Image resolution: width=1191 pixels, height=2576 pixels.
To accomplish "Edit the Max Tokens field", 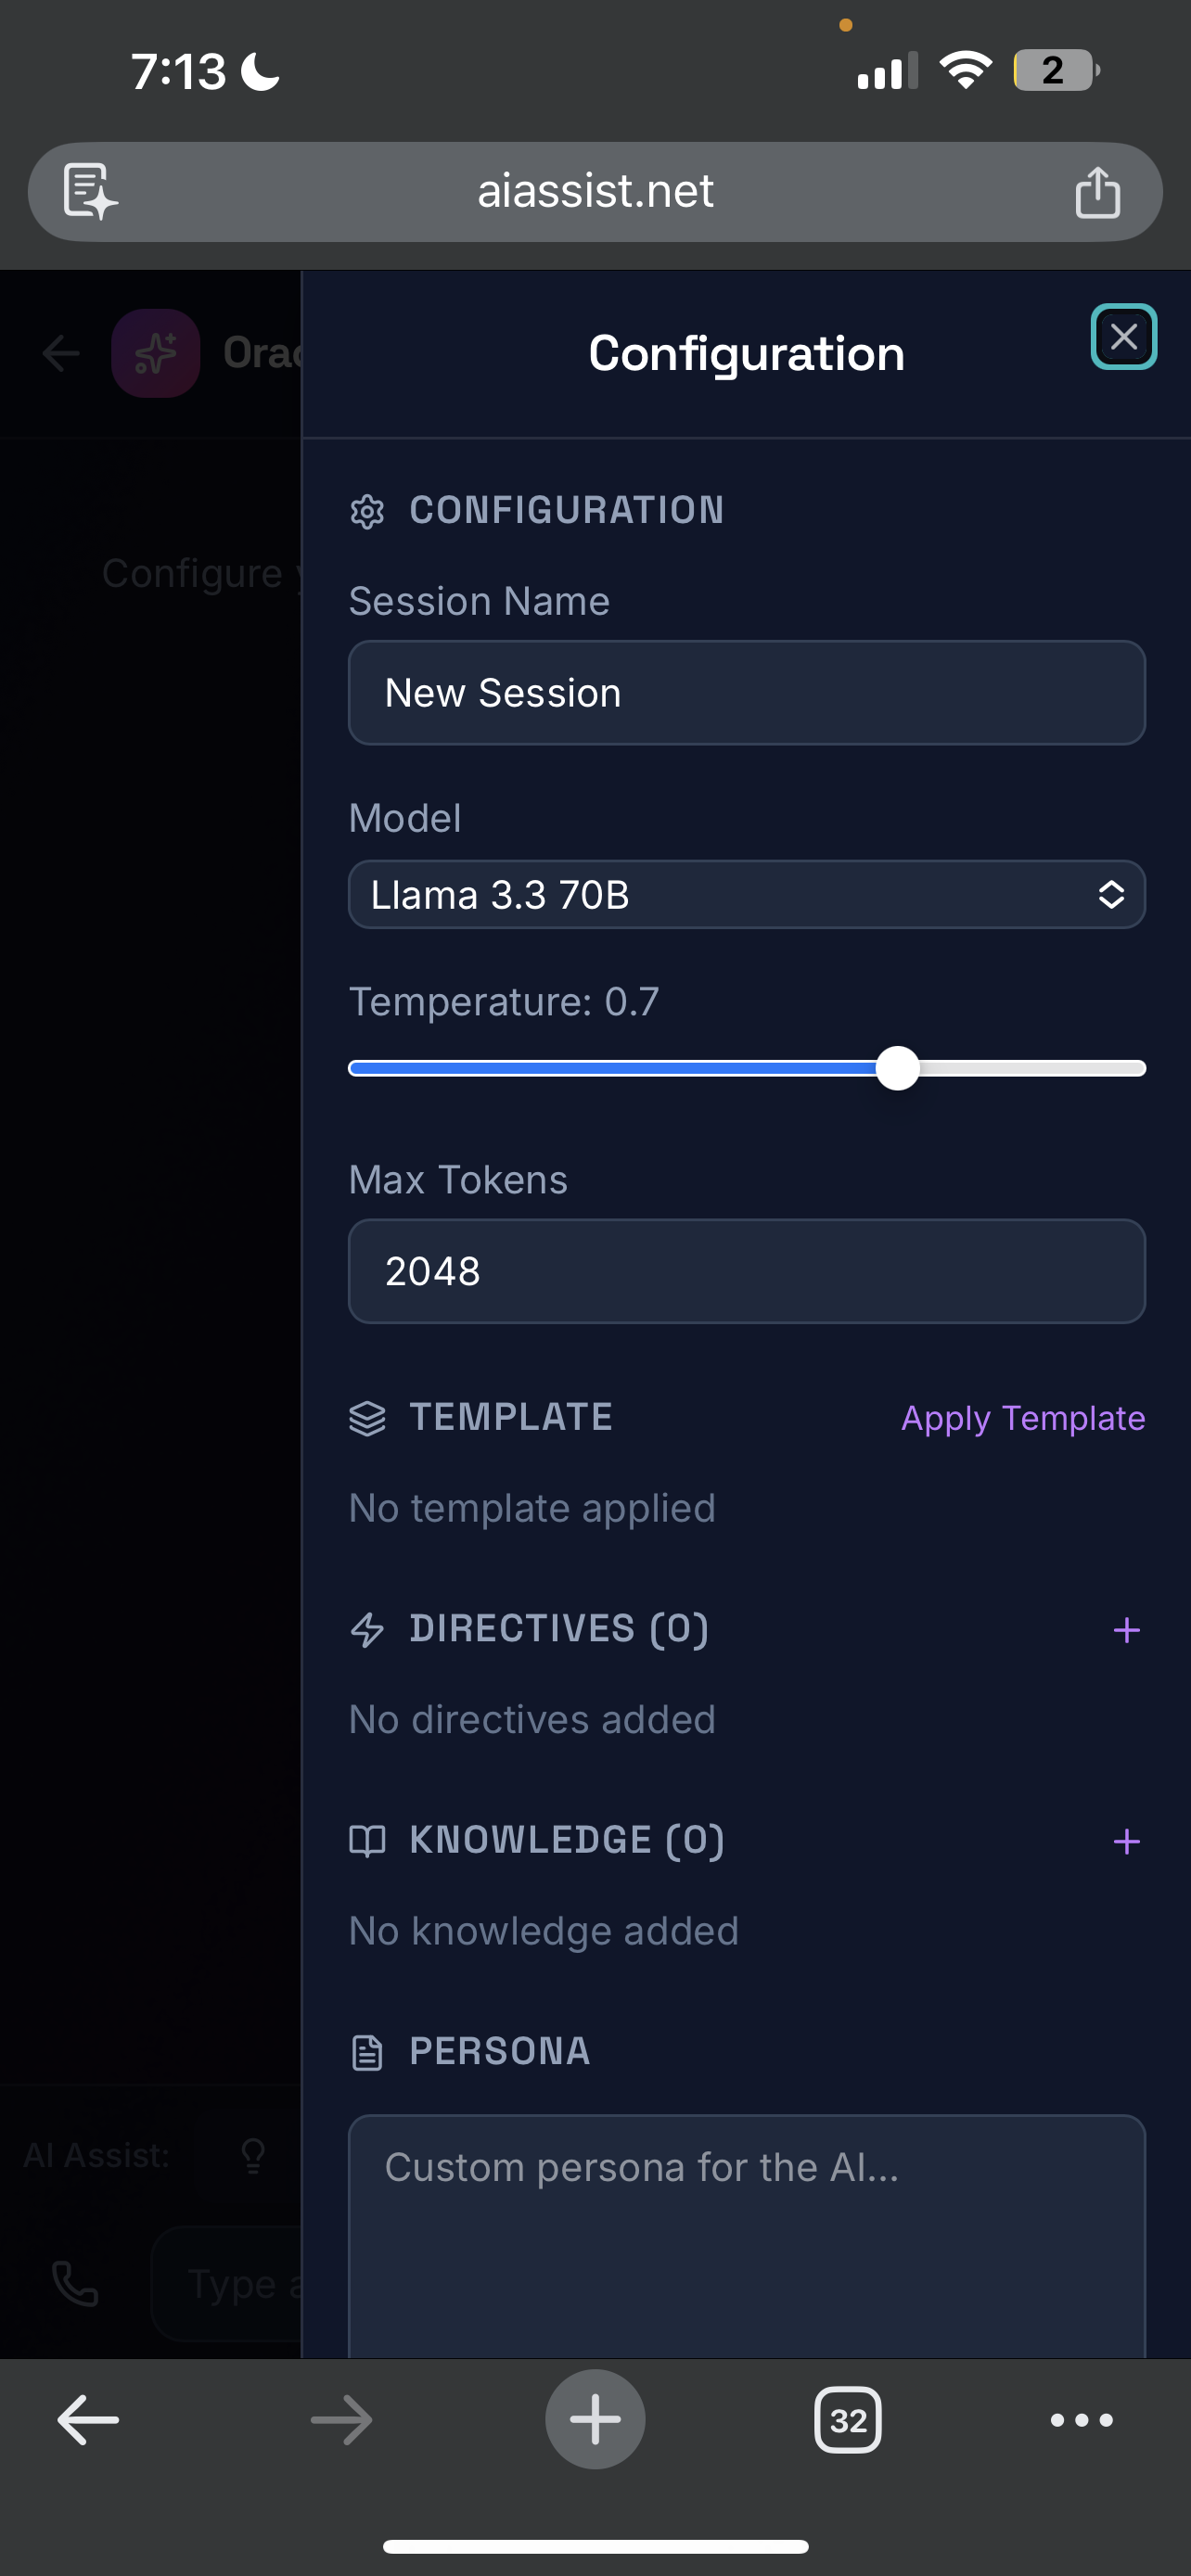I will (x=746, y=1271).
